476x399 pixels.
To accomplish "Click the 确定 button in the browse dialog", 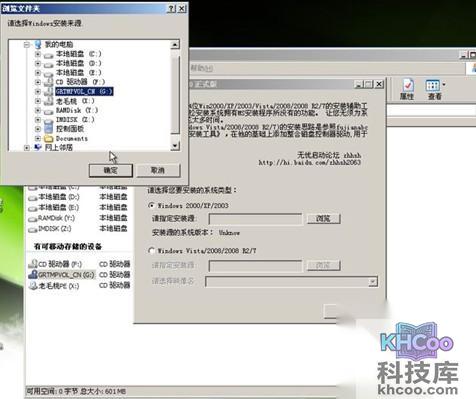I will 111,170.
